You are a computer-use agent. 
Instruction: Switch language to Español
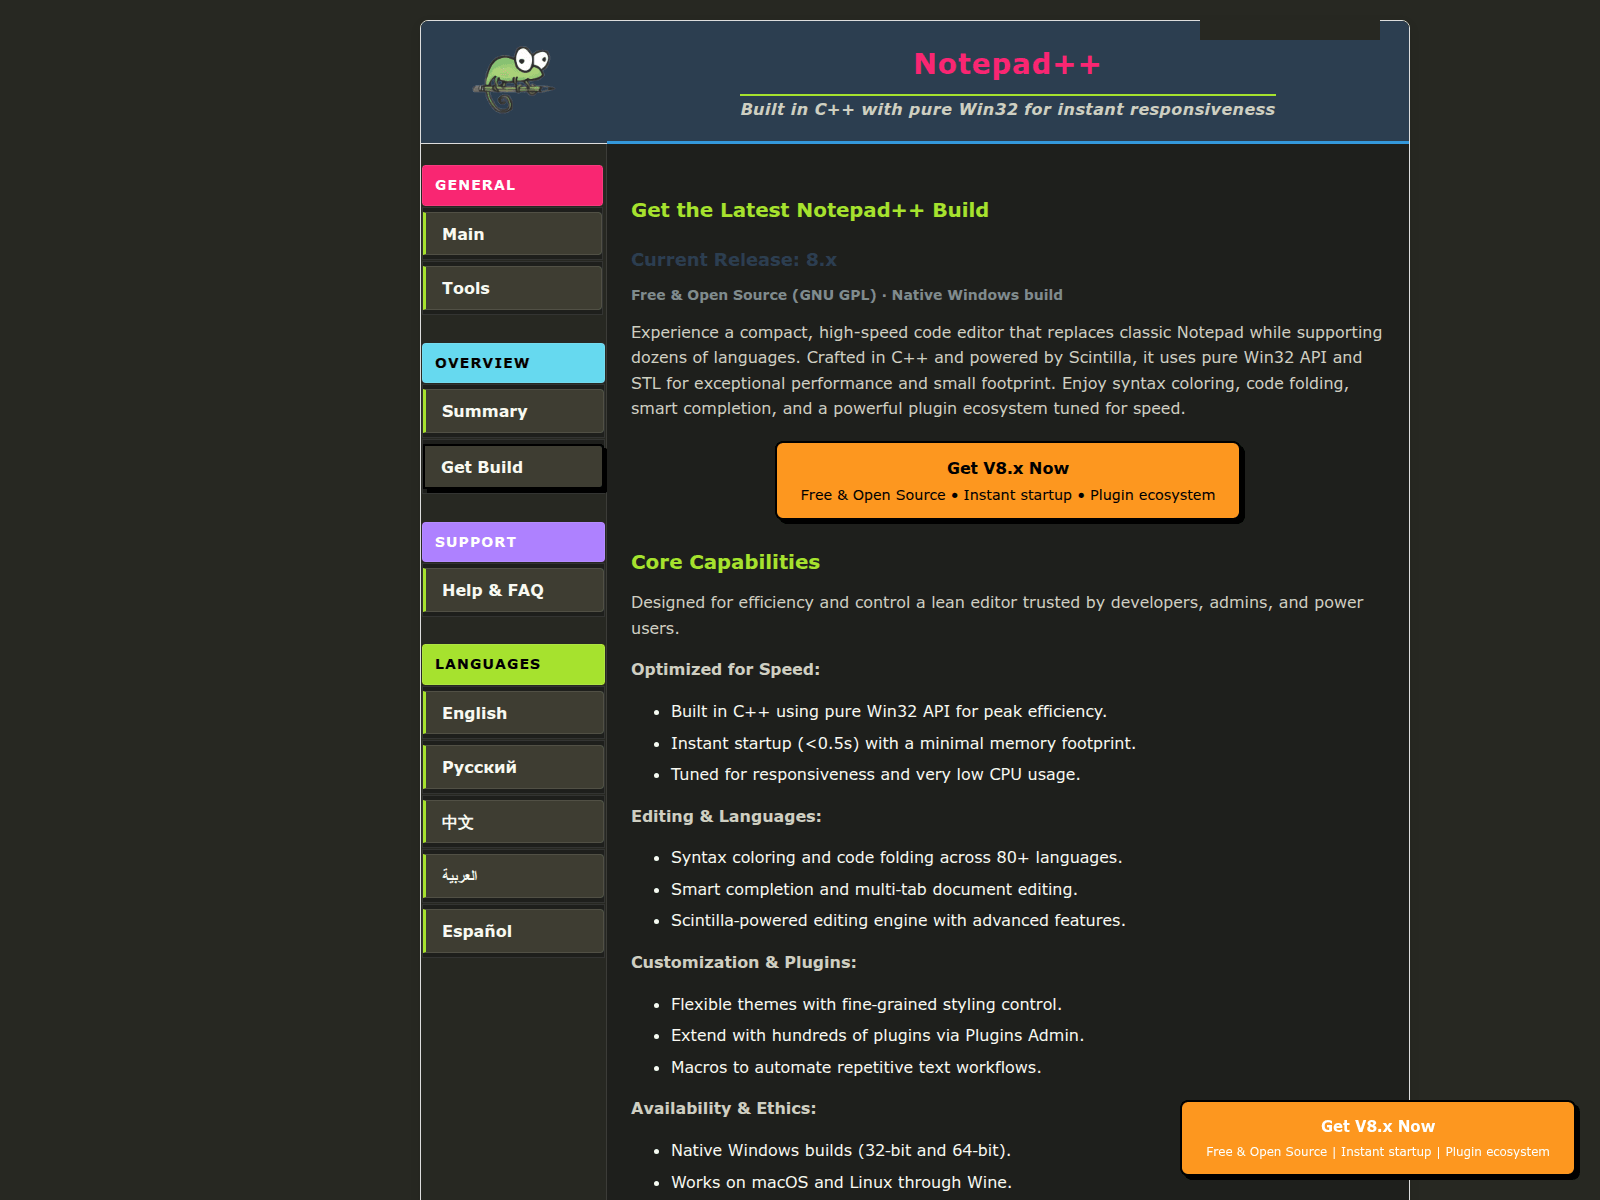(513, 931)
